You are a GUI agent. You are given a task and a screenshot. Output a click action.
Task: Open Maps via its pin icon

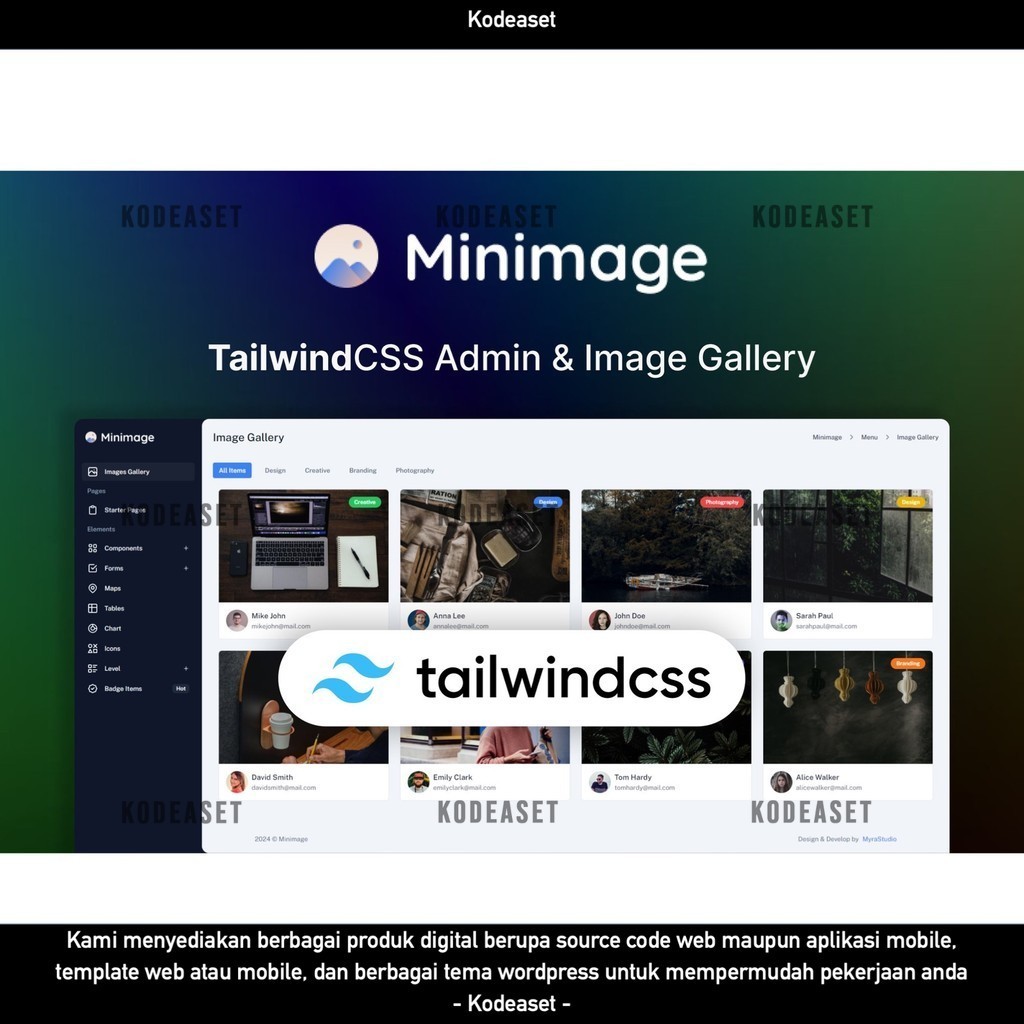pos(92,588)
